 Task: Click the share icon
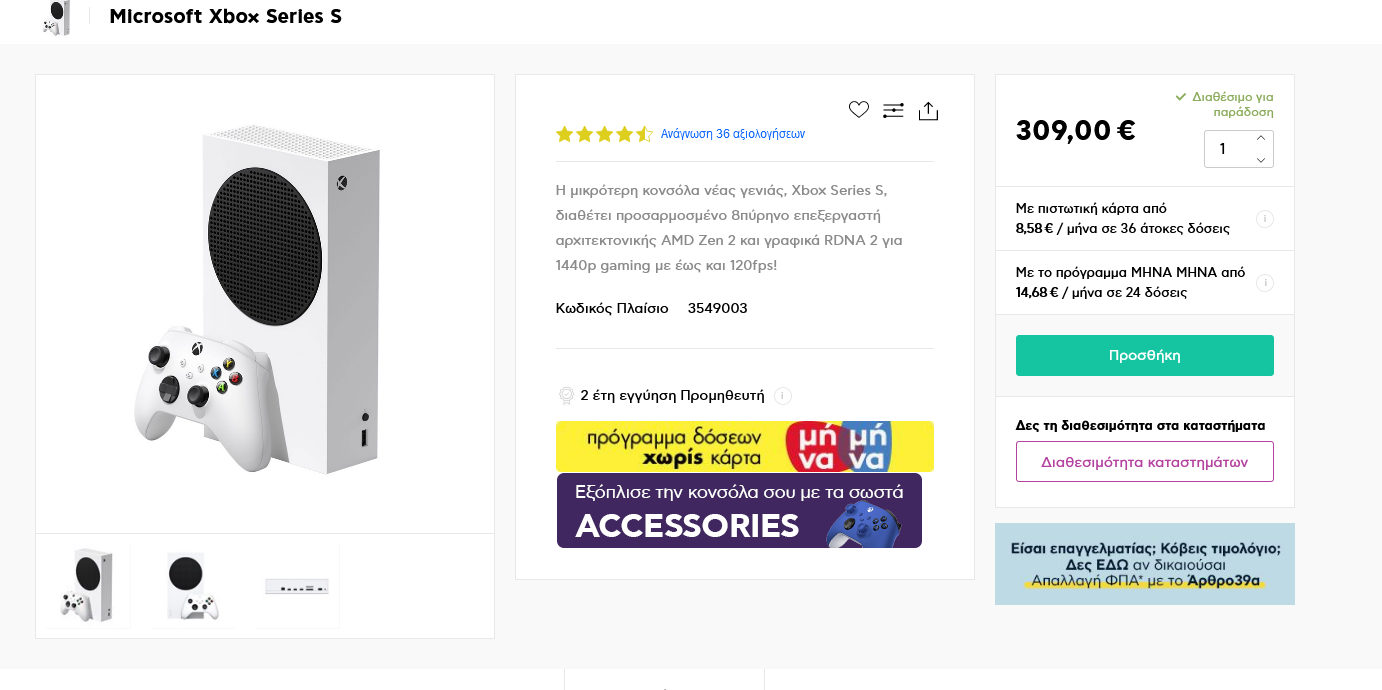[x=928, y=111]
